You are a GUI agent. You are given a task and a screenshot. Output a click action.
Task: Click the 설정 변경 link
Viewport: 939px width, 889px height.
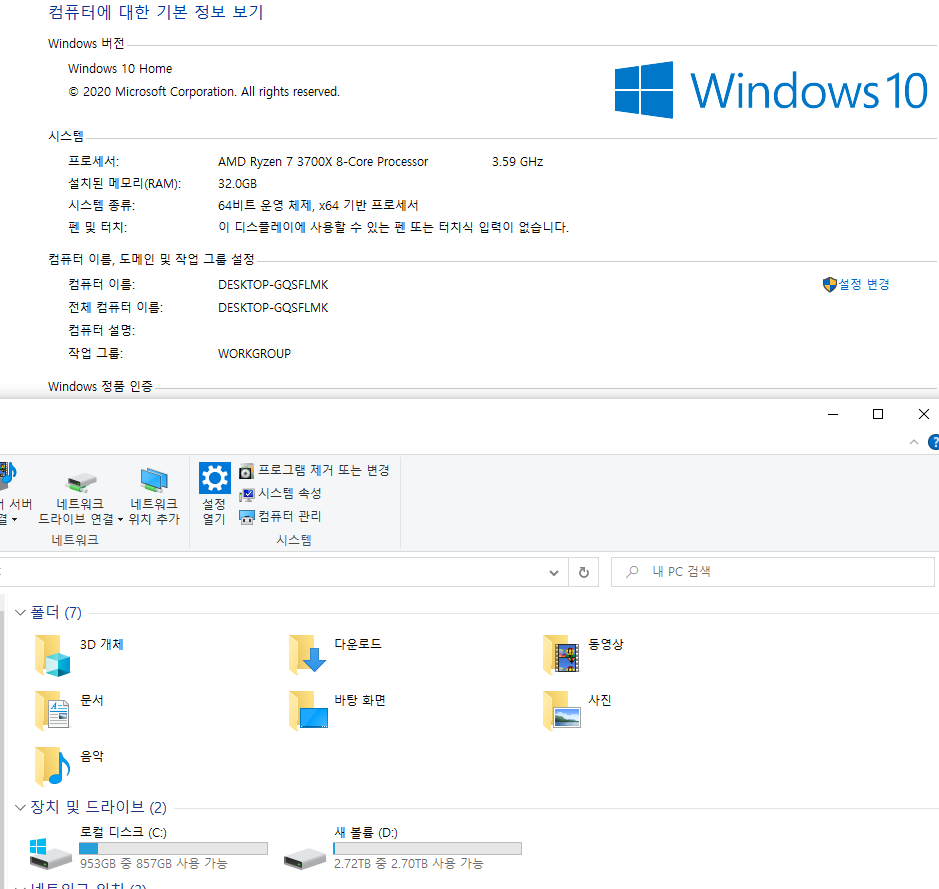click(x=864, y=284)
